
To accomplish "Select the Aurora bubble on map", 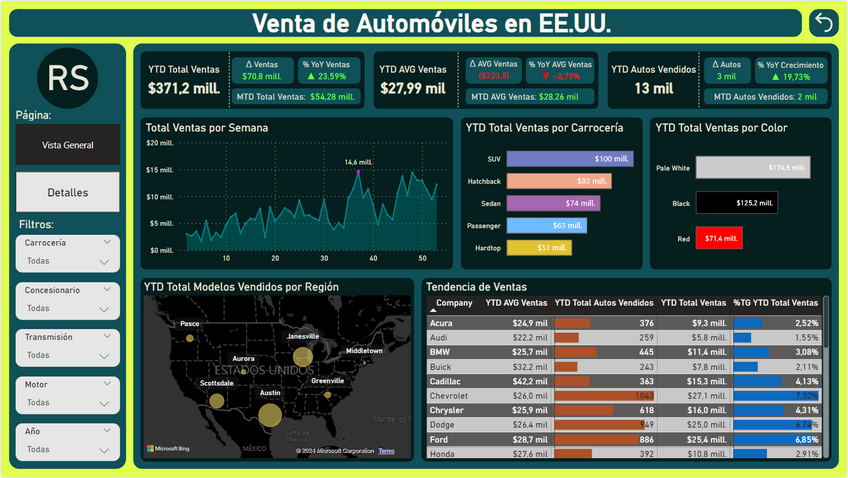I will click(244, 371).
